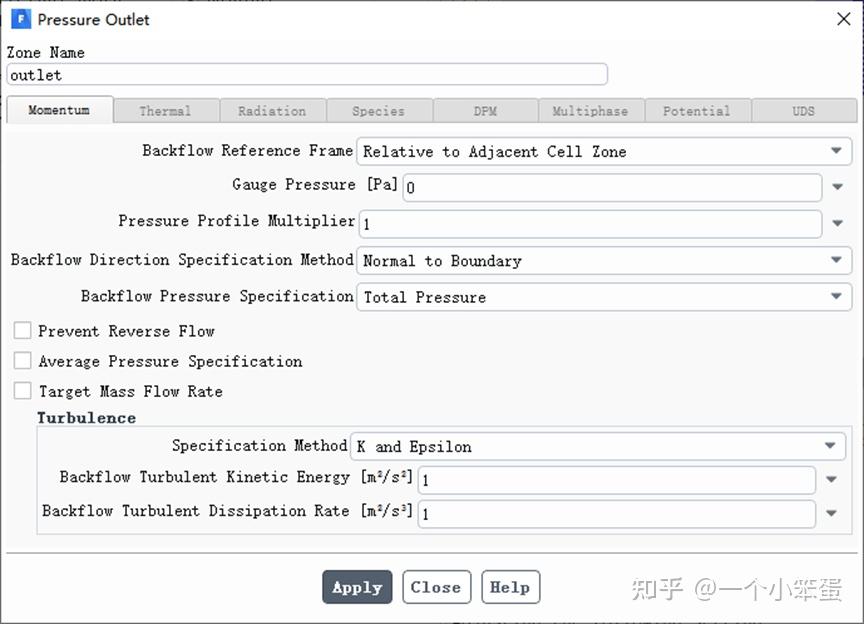Open Backflow Pressure Specification dropdown
This screenshot has width=864, height=624.
(x=836, y=297)
